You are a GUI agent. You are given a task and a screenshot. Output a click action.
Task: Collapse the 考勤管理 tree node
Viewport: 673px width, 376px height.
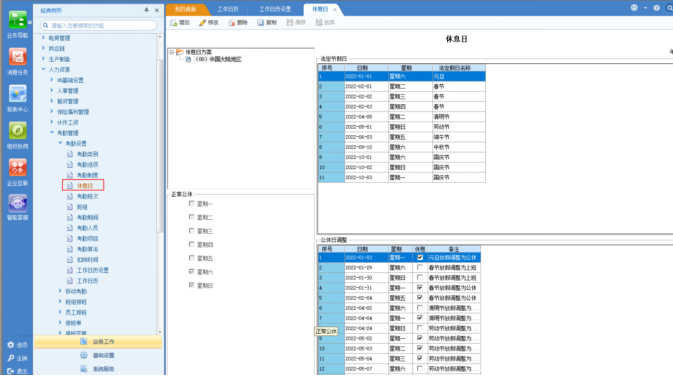[x=52, y=133]
